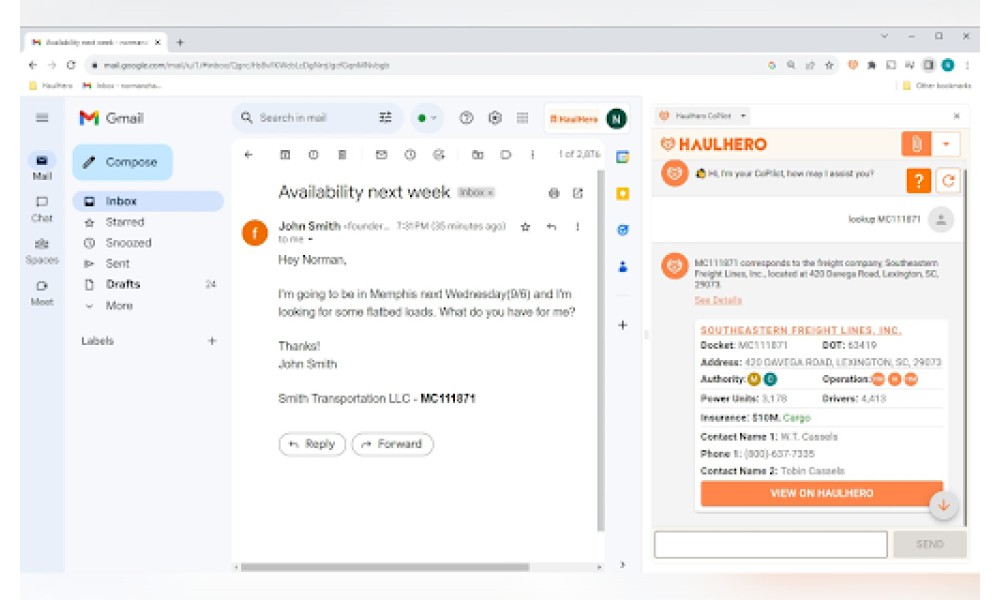Open a new browser tab
Screen dimensions: 1000x600
(180, 43)
